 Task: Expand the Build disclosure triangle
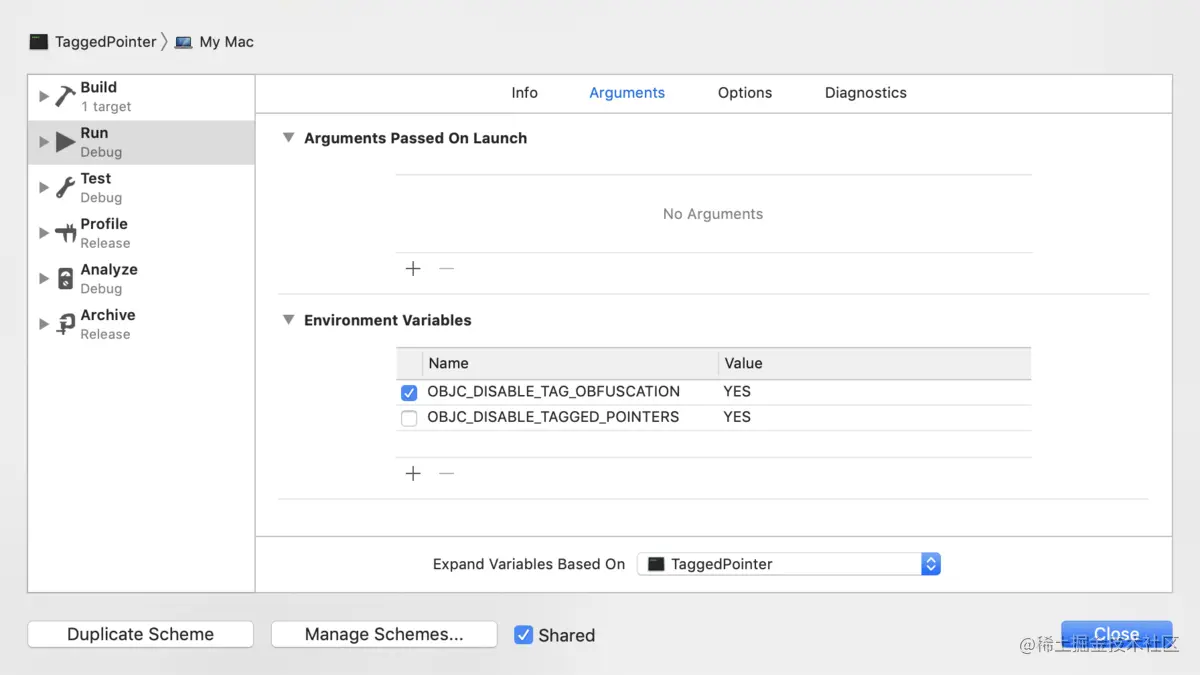pyautogui.click(x=44, y=96)
